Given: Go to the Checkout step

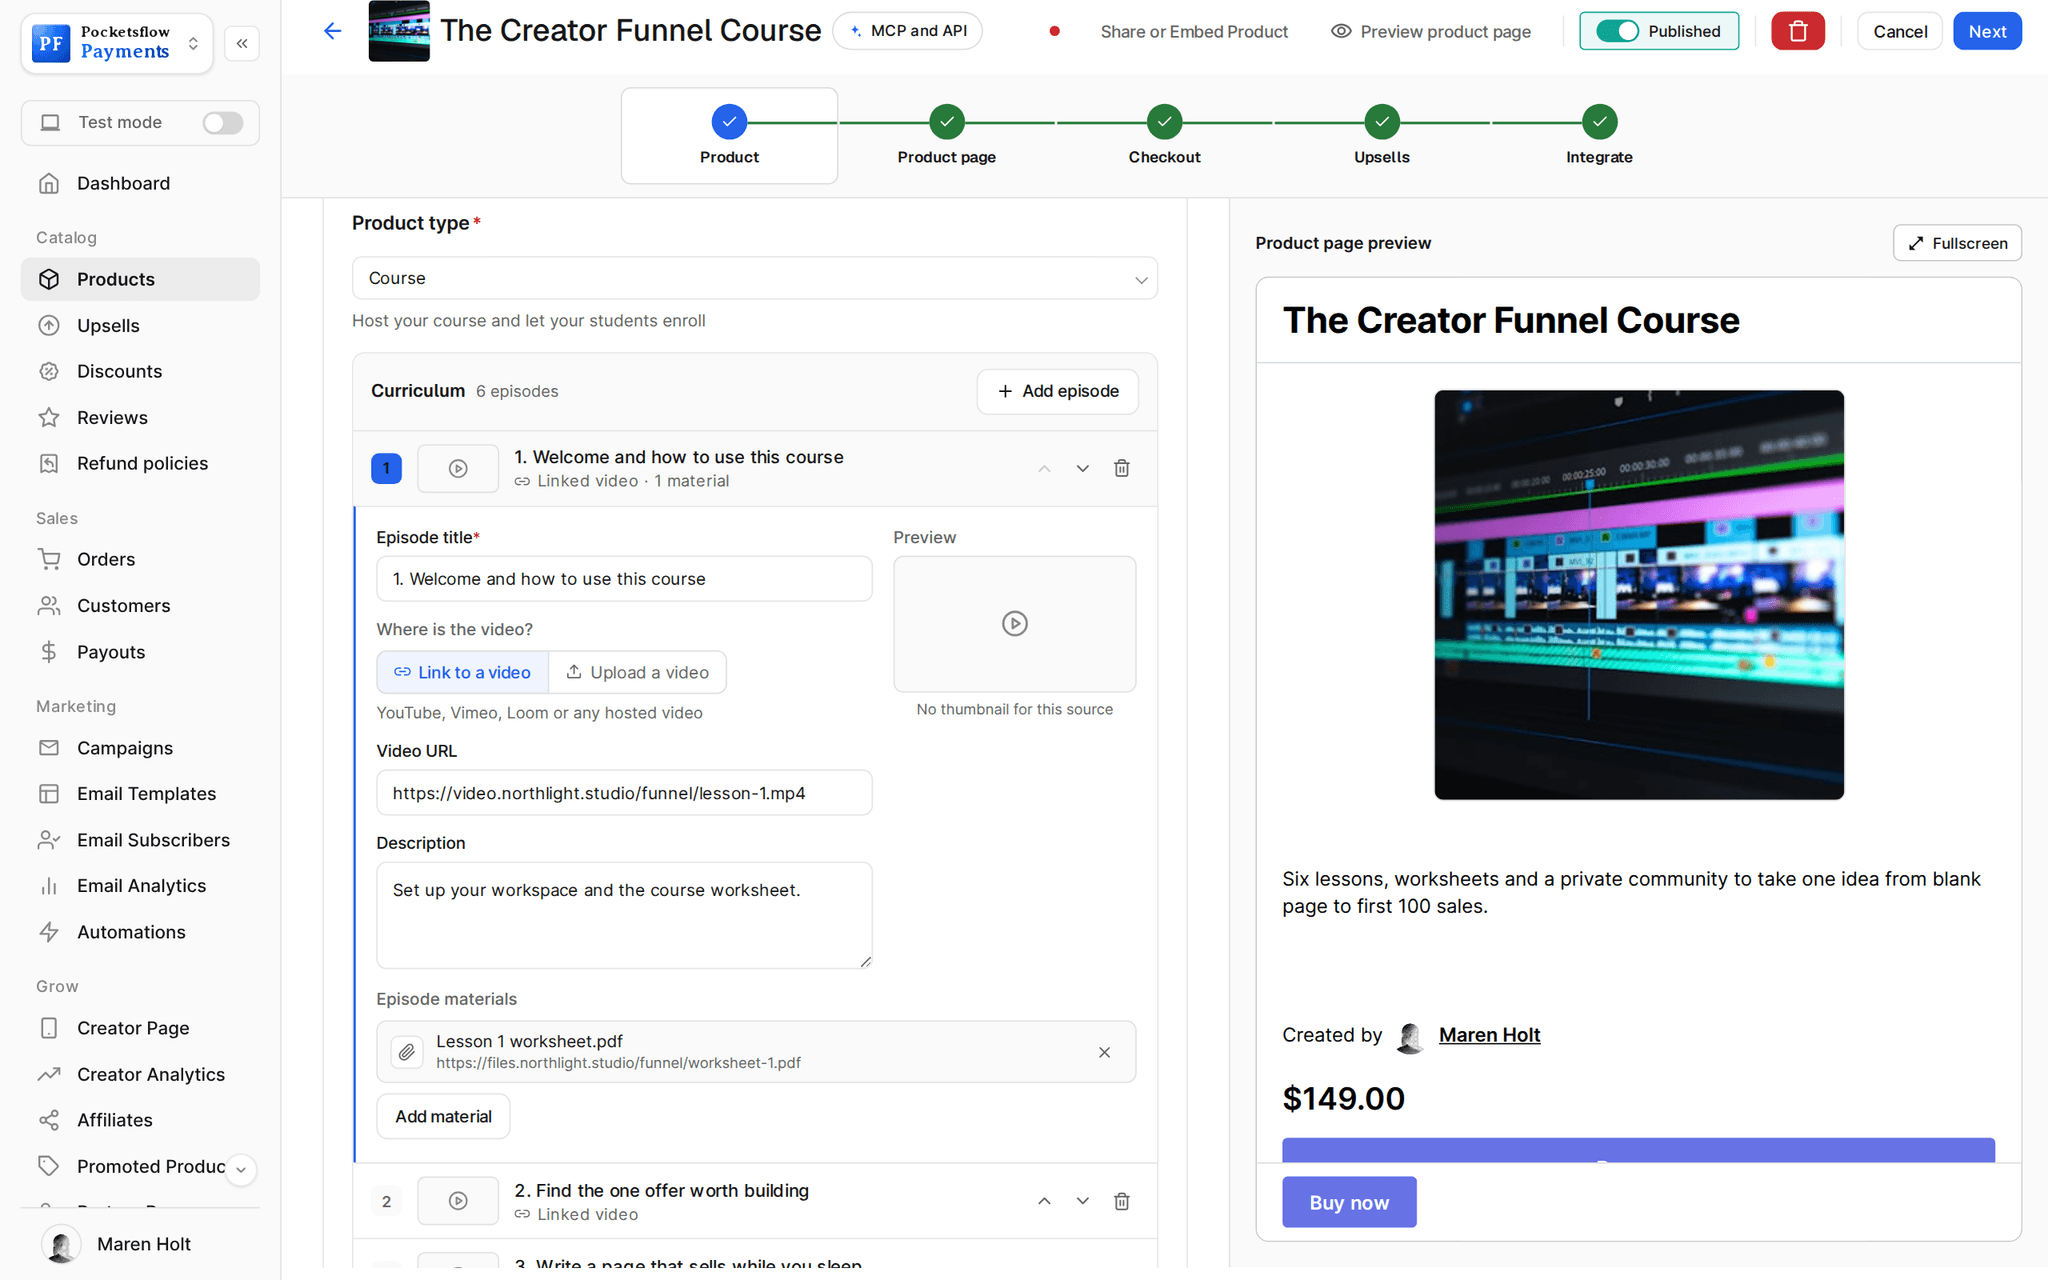Looking at the screenshot, I should [x=1164, y=135].
